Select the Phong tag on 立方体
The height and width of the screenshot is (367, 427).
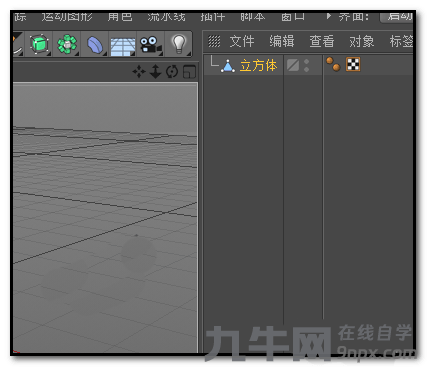[x=333, y=64]
